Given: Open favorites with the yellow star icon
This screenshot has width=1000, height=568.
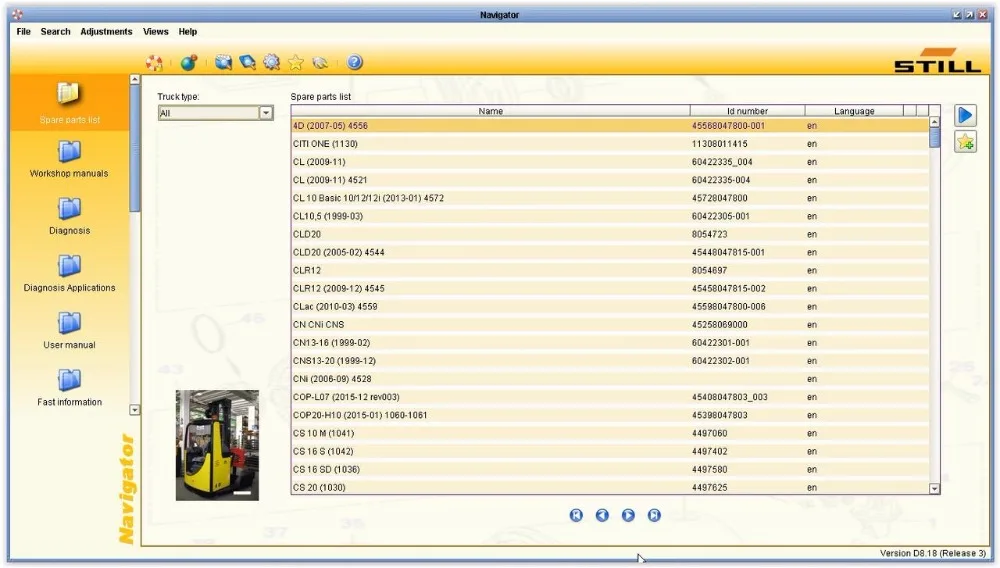Looking at the screenshot, I should point(296,62).
